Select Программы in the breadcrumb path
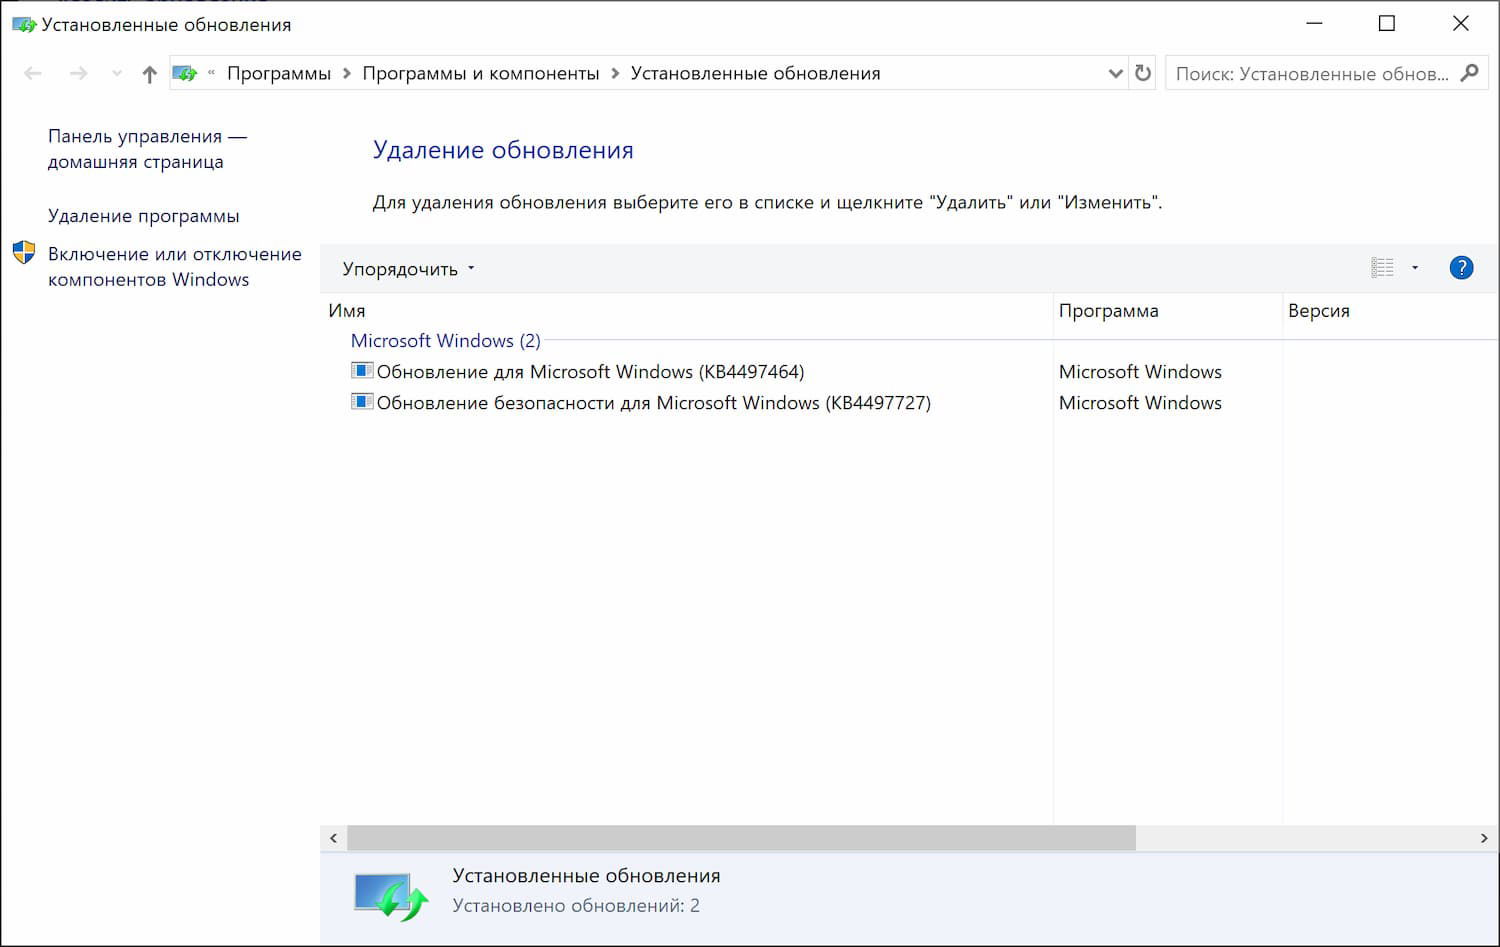Image resolution: width=1500 pixels, height=947 pixels. click(x=280, y=72)
